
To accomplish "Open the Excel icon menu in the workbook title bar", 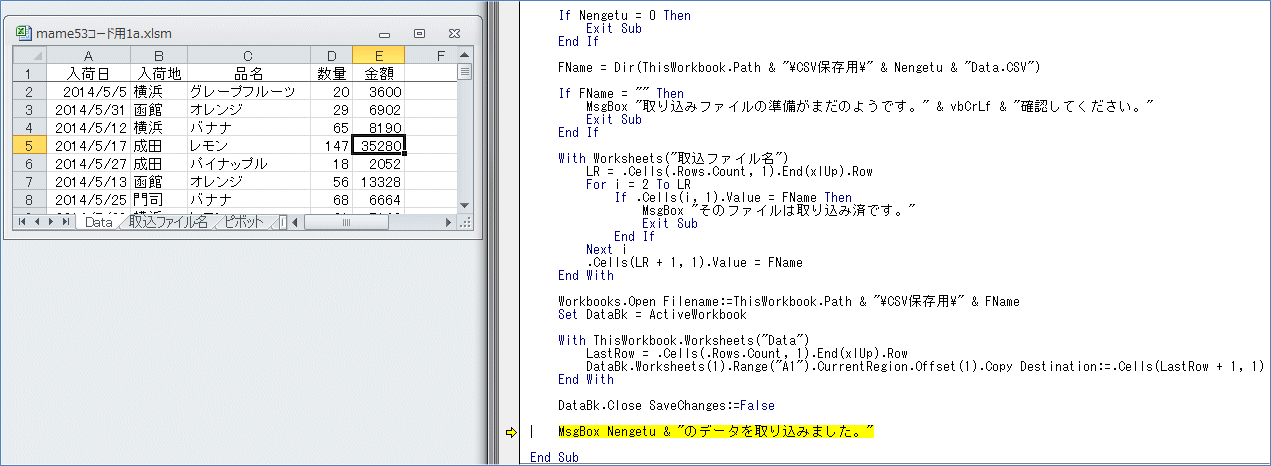I will (x=25, y=34).
